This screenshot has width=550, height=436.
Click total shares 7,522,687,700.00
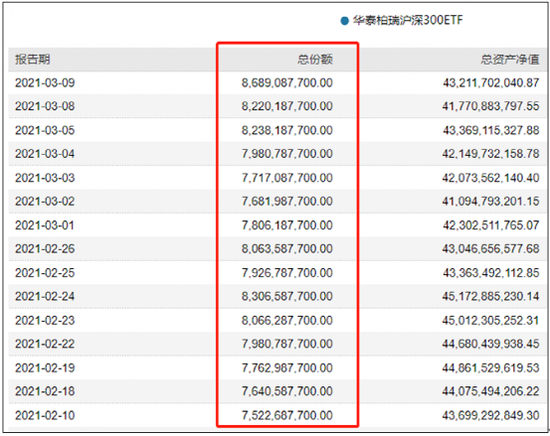point(287,415)
